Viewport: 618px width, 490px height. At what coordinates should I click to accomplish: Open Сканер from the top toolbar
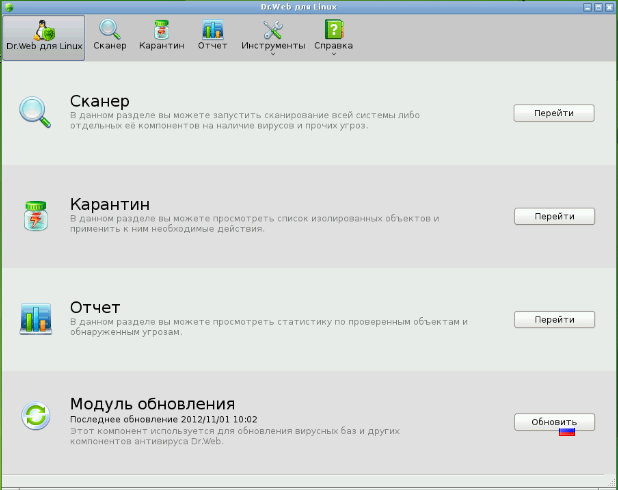[x=110, y=35]
